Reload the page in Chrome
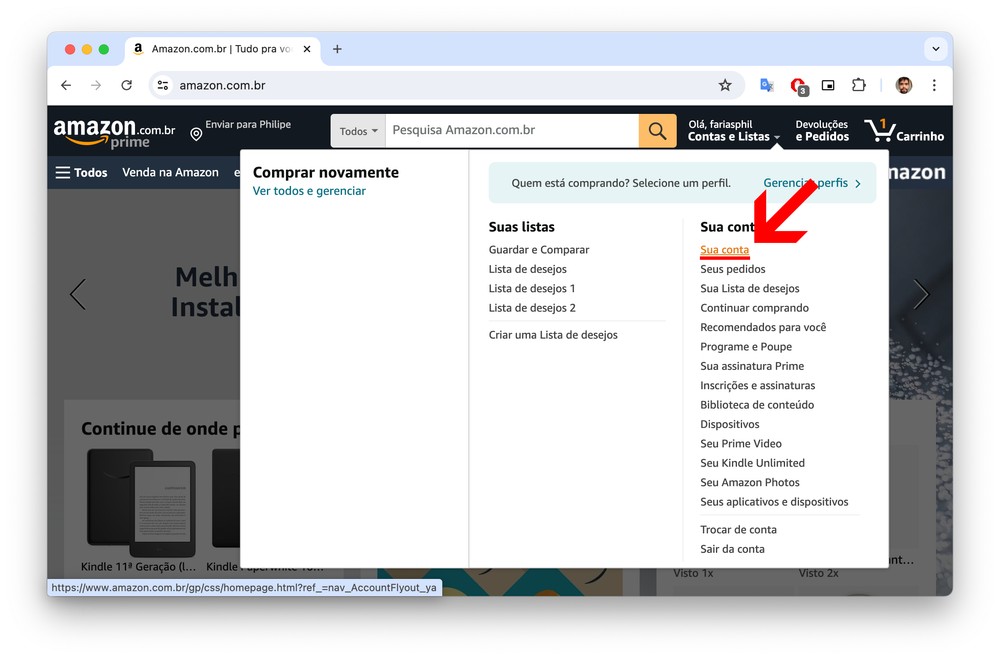Screen dimensions: 1000x659 (126, 86)
